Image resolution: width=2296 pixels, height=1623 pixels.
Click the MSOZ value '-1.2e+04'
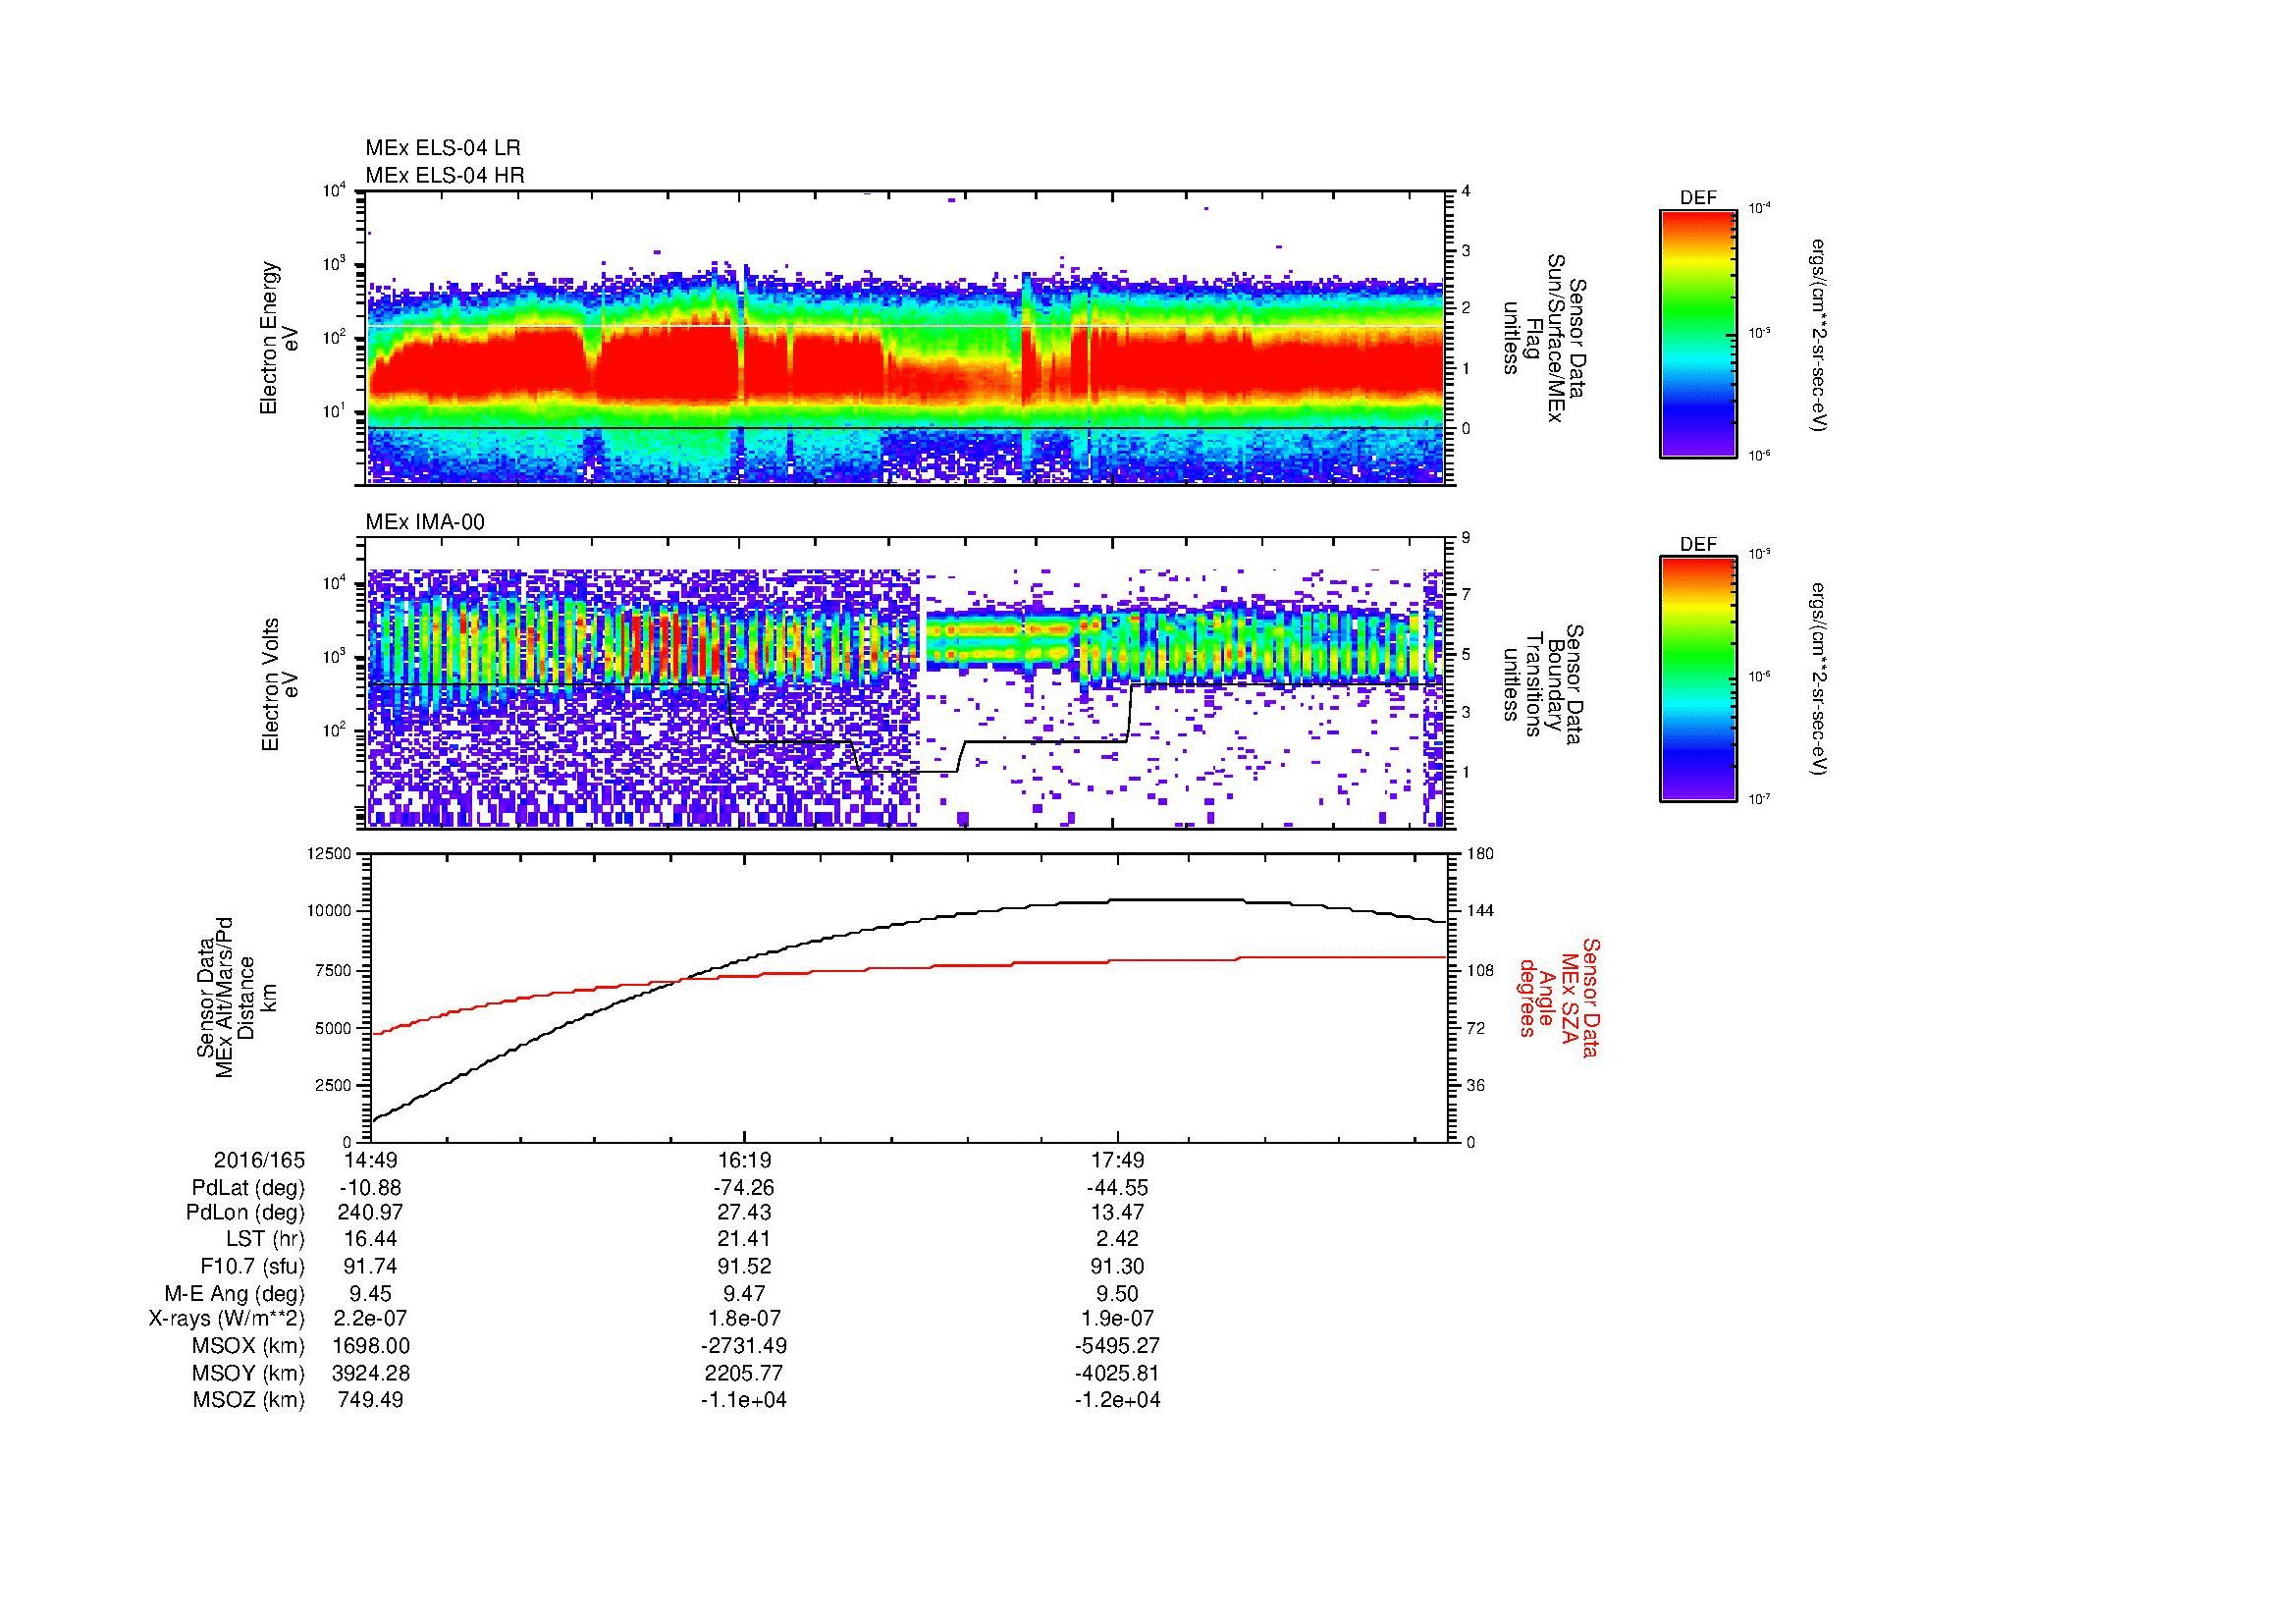tap(1118, 1400)
